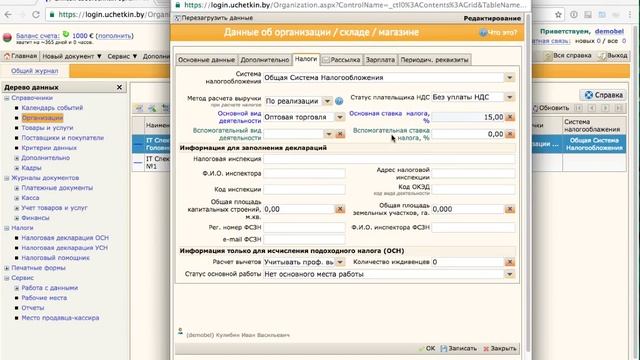The image size is (640, 360).
Task: Bookmark this page with star icon
Action: [x=558, y=15]
